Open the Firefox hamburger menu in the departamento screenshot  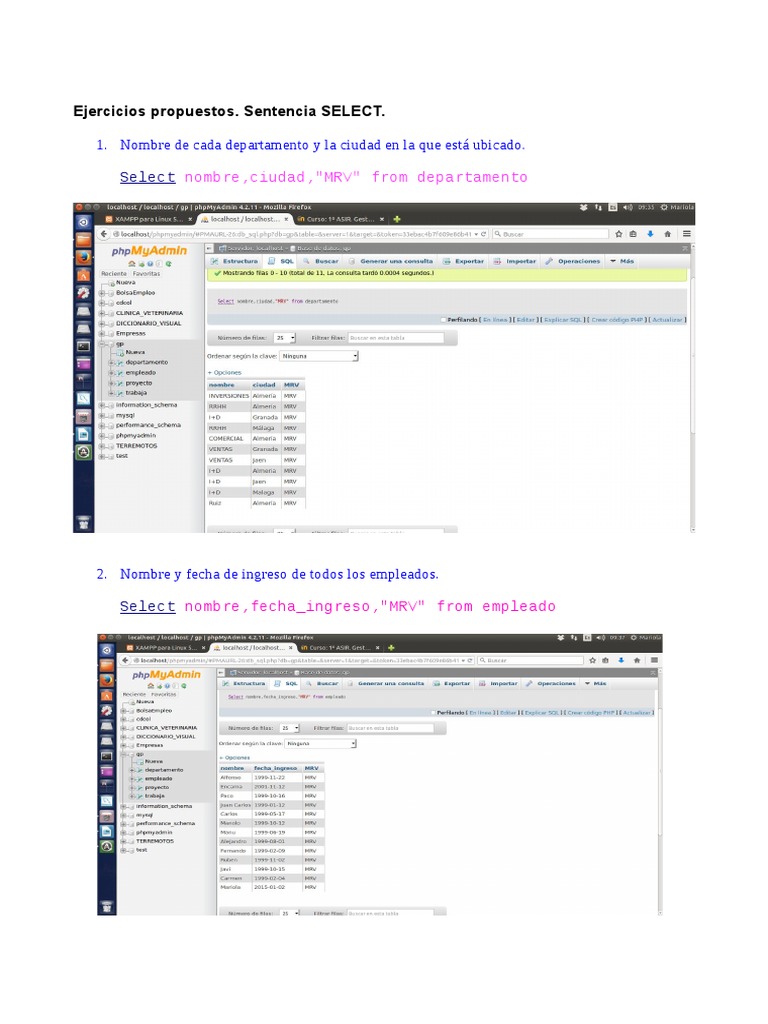[686, 234]
